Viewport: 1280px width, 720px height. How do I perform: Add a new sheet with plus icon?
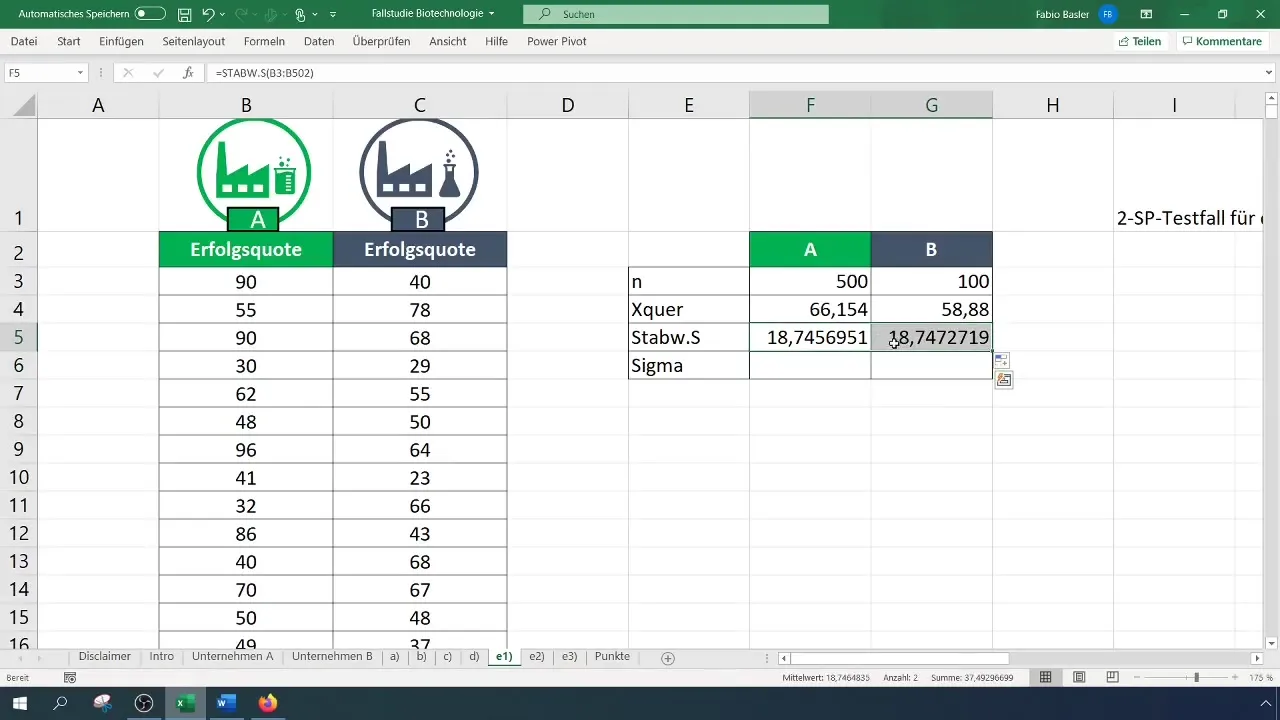click(668, 658)
